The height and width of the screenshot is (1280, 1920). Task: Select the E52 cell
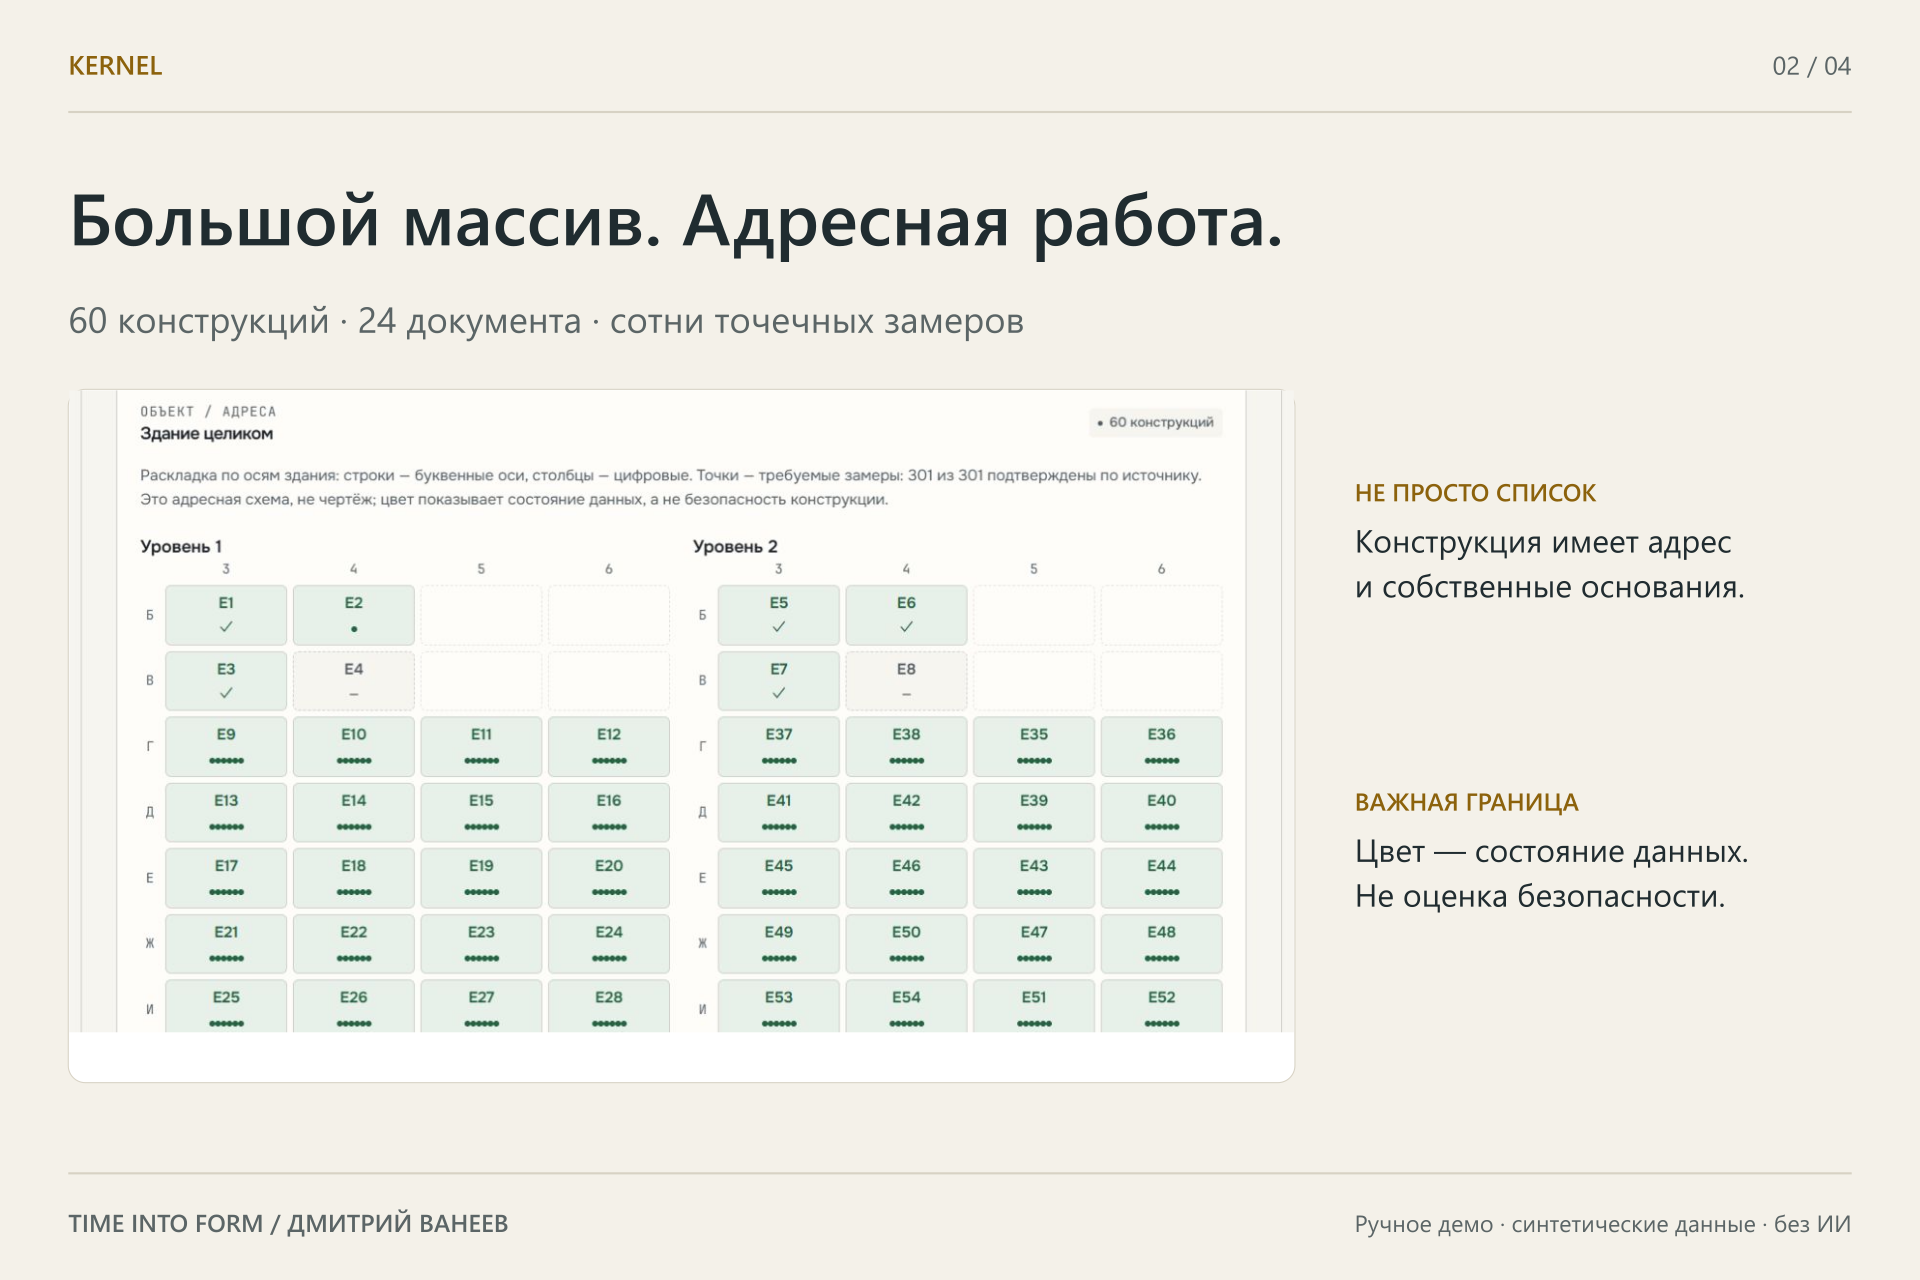[x=1162, y=1006]
